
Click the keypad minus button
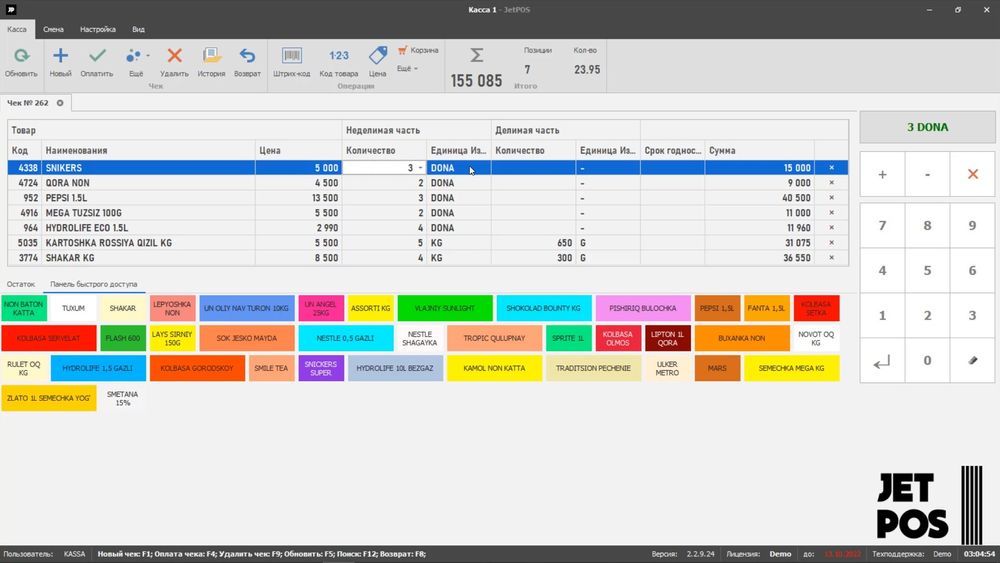tap(927, 174)
